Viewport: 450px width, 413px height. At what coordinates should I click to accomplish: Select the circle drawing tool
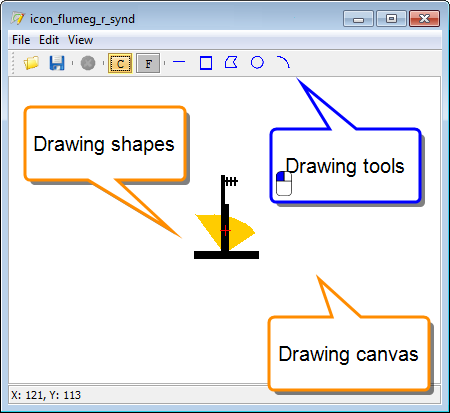coord(257,62)
